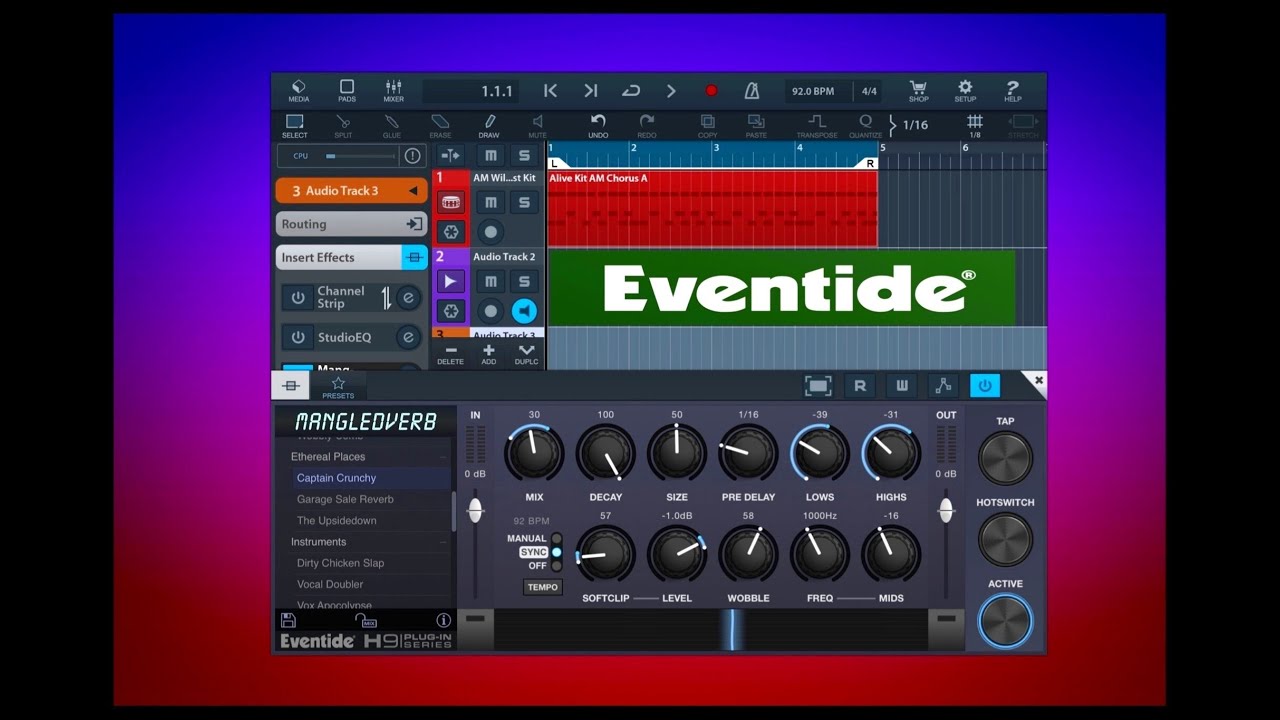Toggle the metronome click
Screen dimensions: 1280x720
(752, 91)
